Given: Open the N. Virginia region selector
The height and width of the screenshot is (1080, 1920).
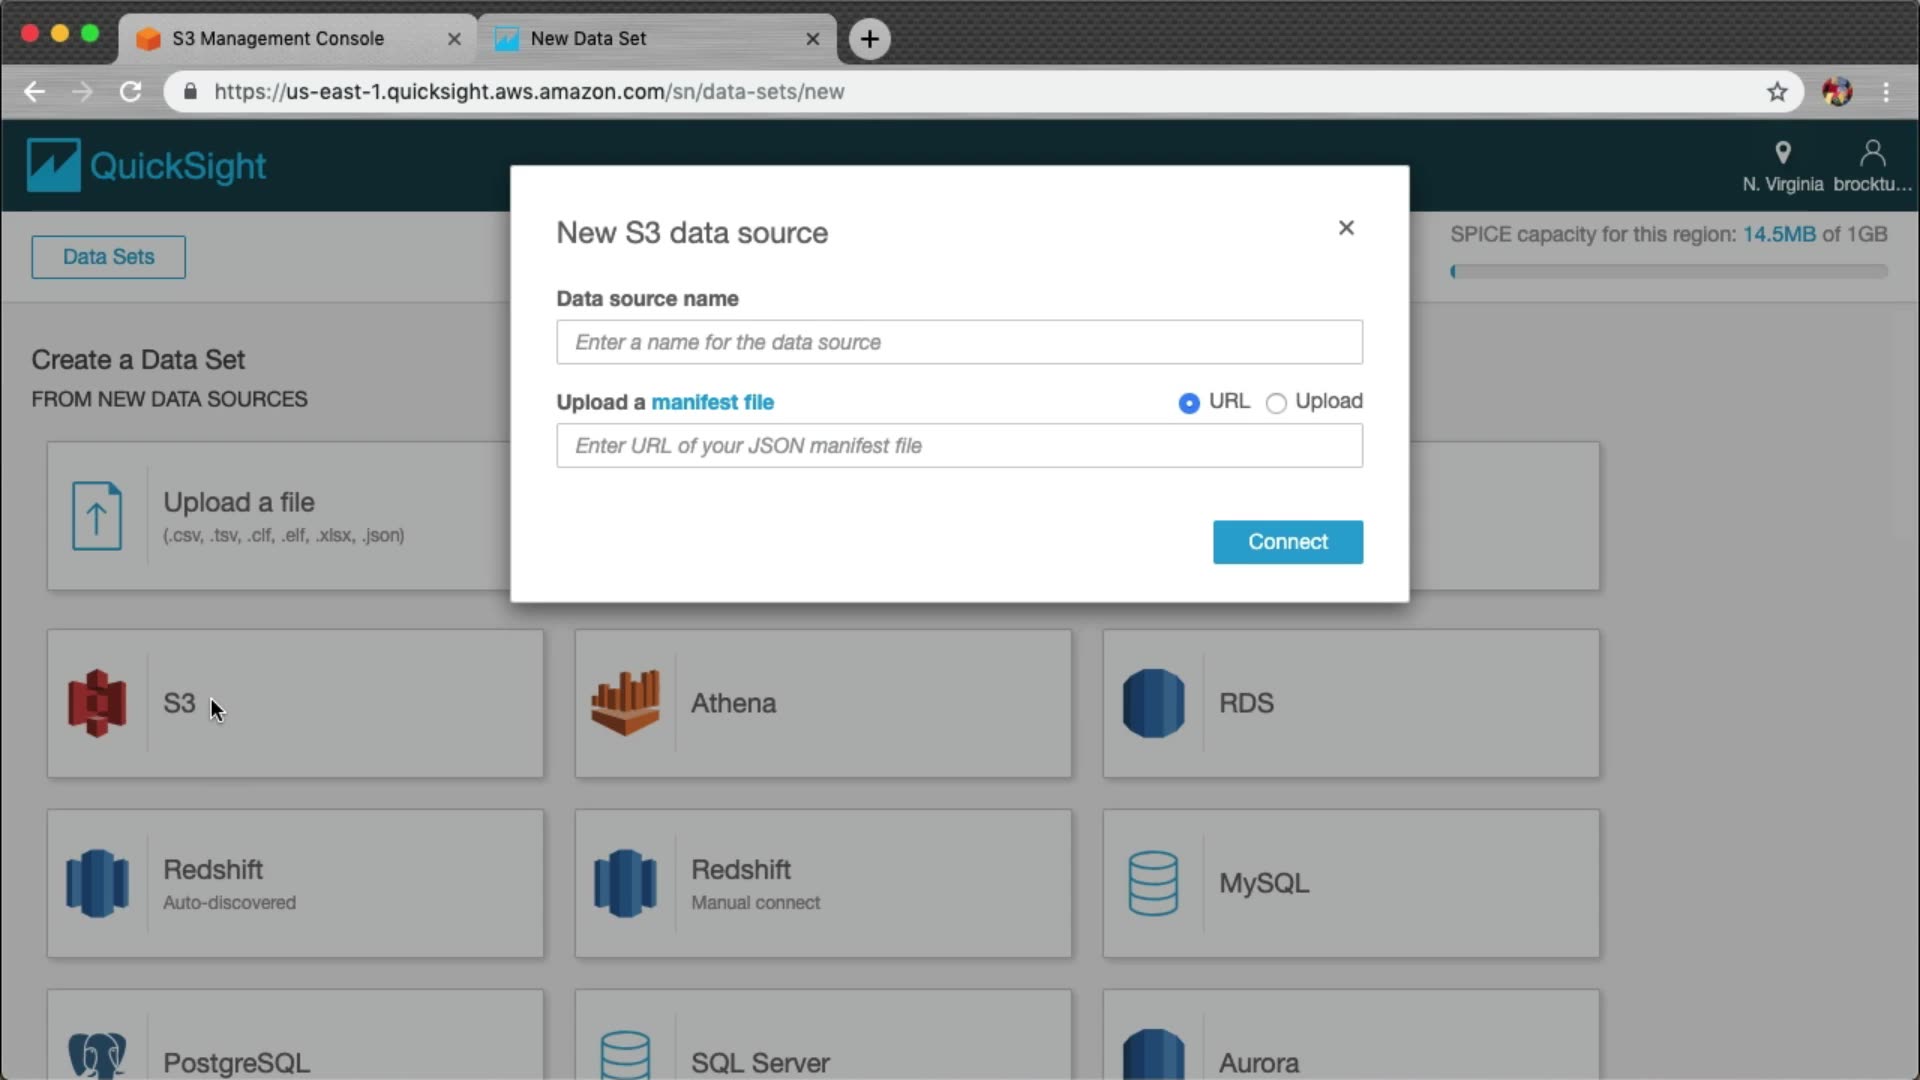Looking at the screenshot, I should click(1782, 166).
